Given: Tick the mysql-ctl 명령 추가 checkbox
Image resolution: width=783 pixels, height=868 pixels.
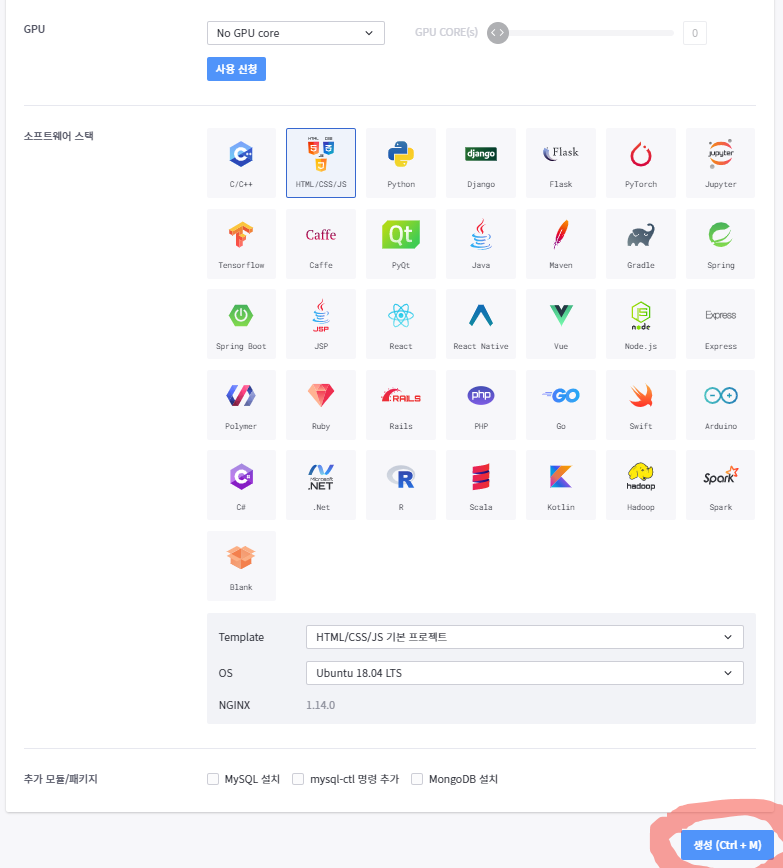Looking at the screenshot, I should [x=298, y=779].
